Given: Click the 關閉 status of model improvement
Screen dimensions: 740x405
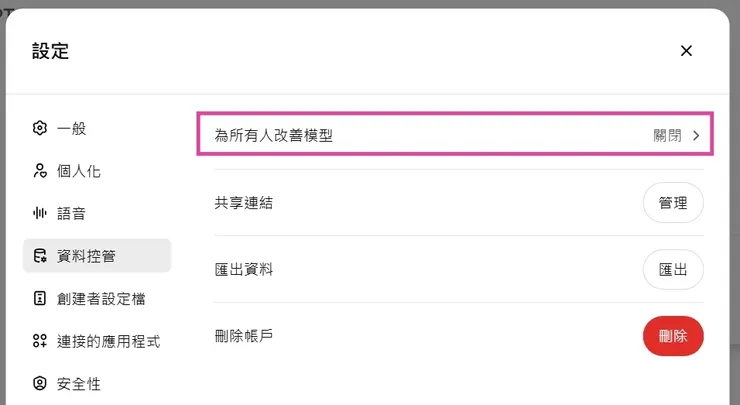Looking at the screenshot, I should coord(667,135).
